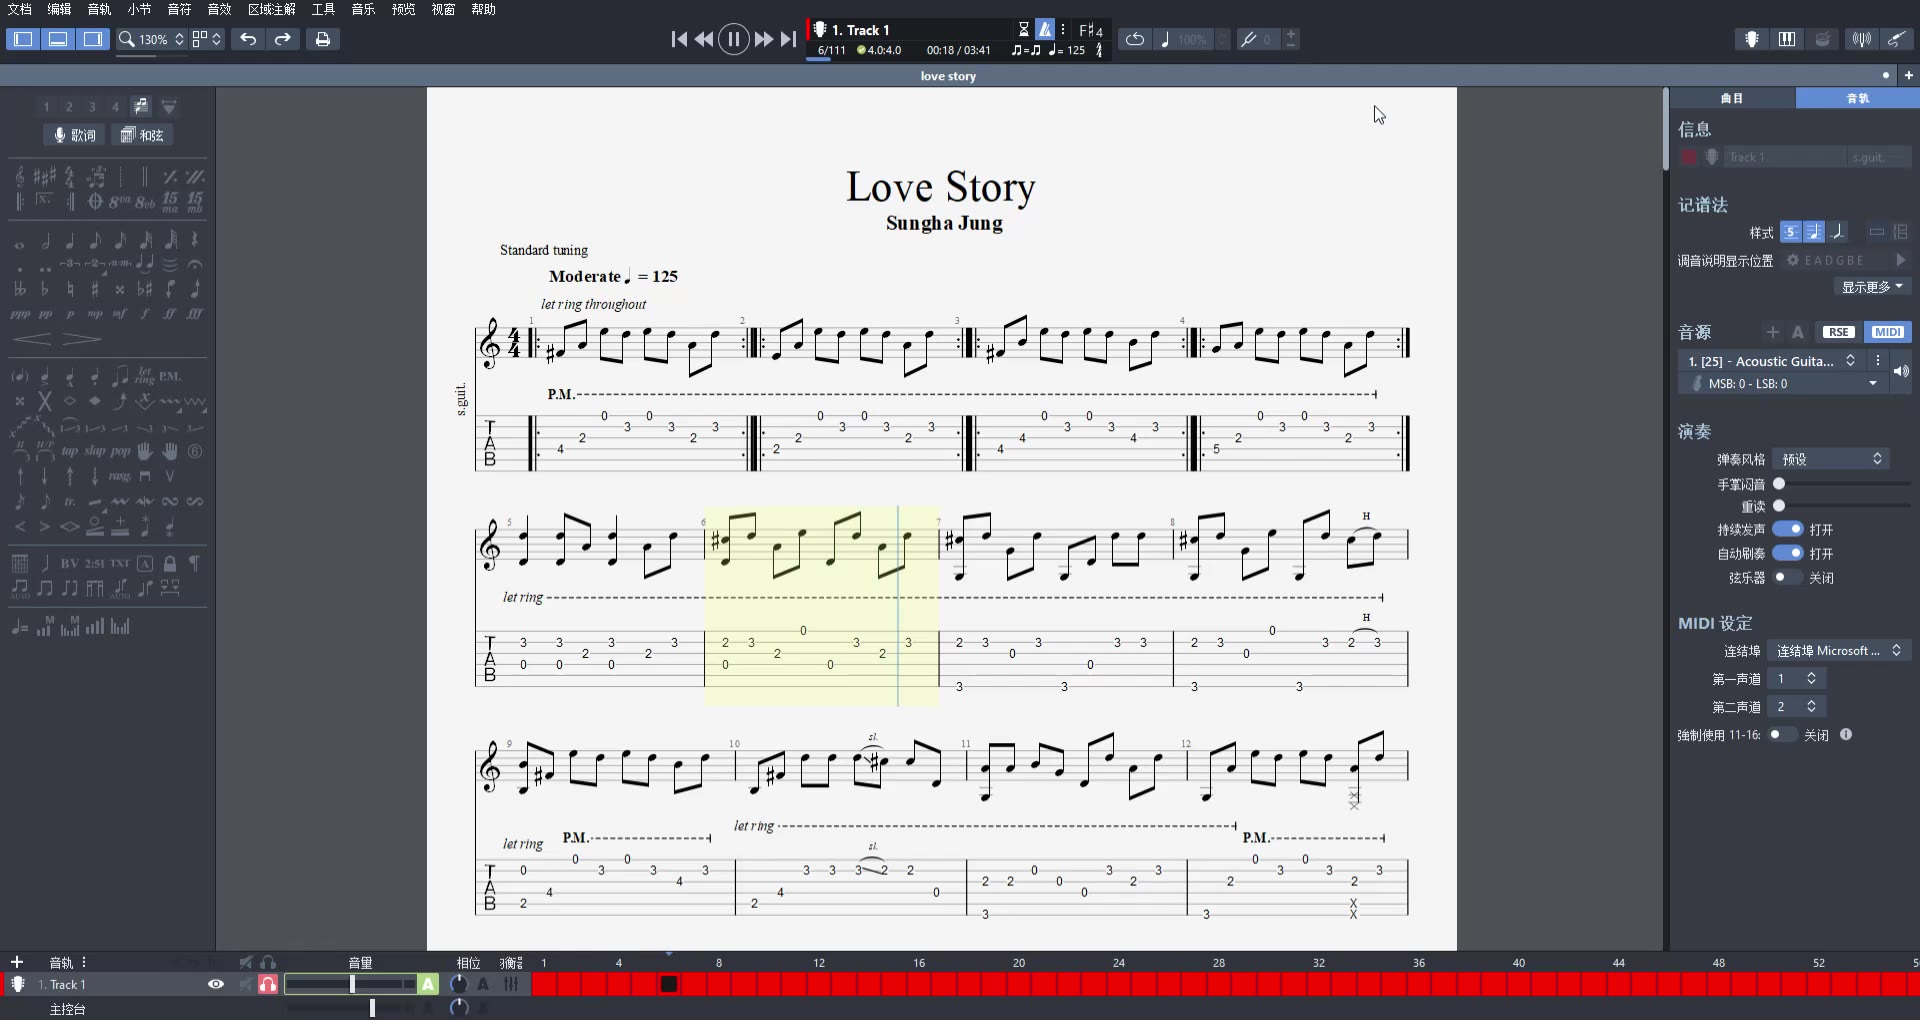Open 音轨 menu in menu bar
1920x1020 pixels.
99,9
